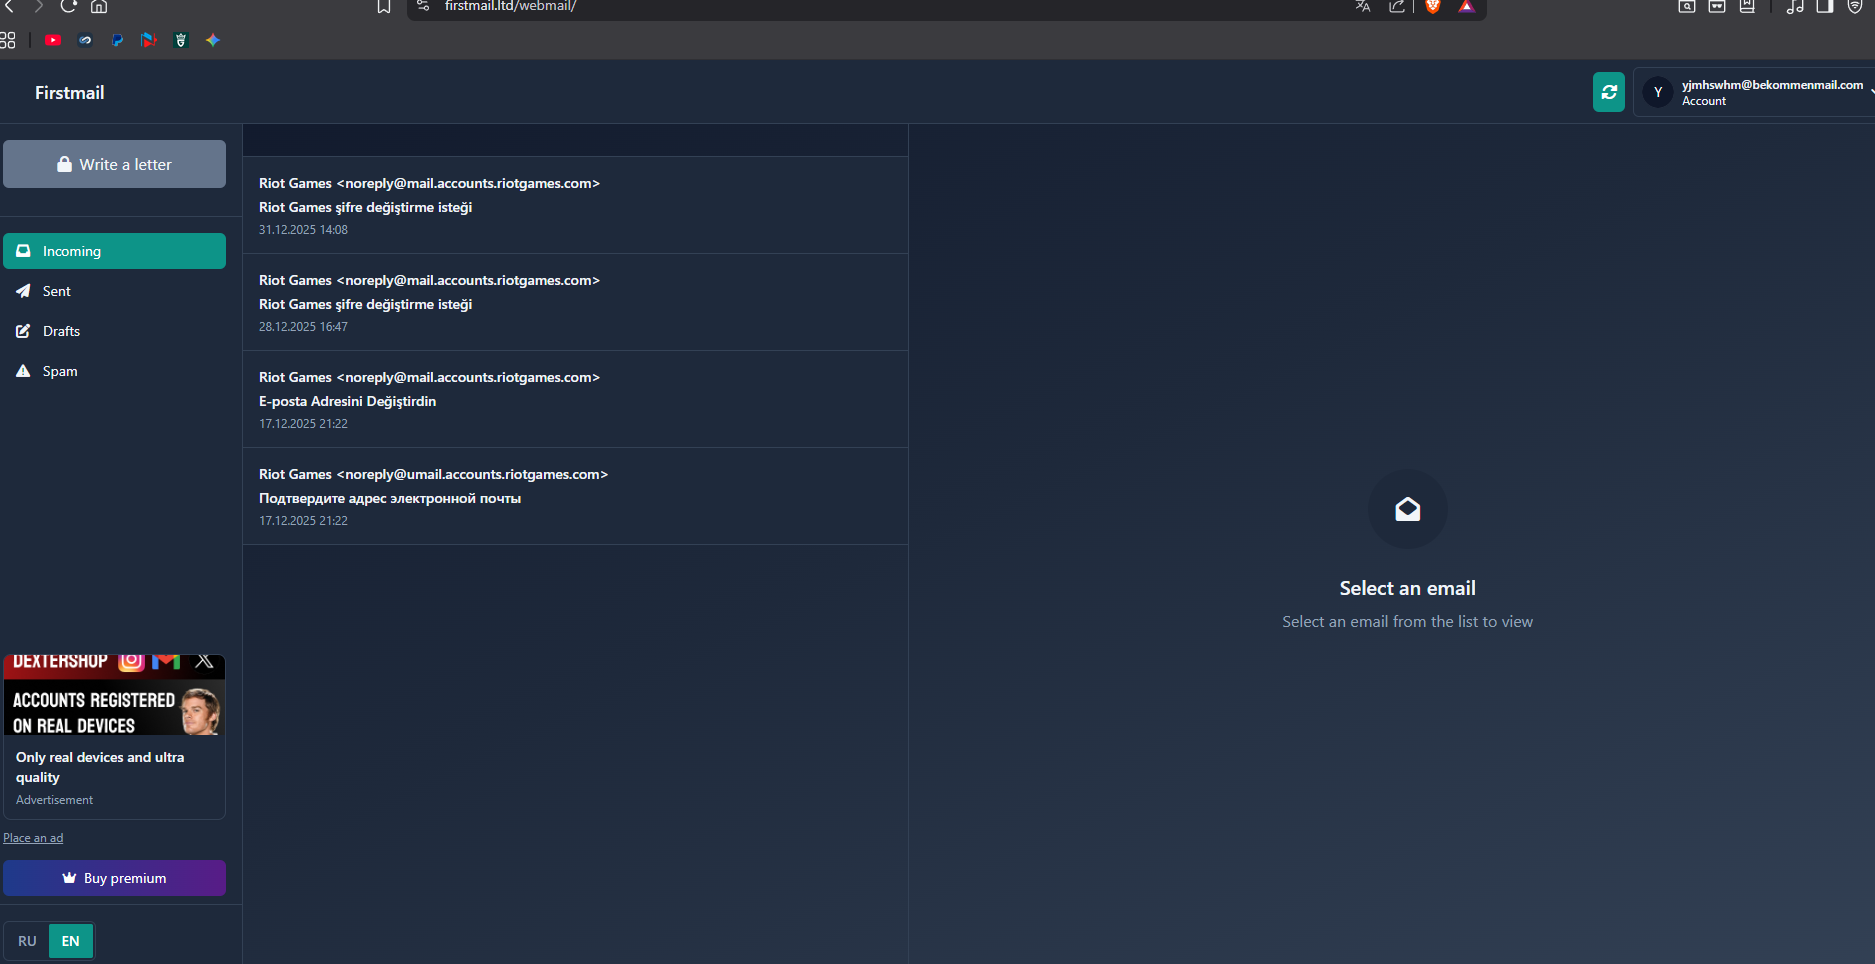
Task: Go back in browser history
Action: [x=9, y=6]
